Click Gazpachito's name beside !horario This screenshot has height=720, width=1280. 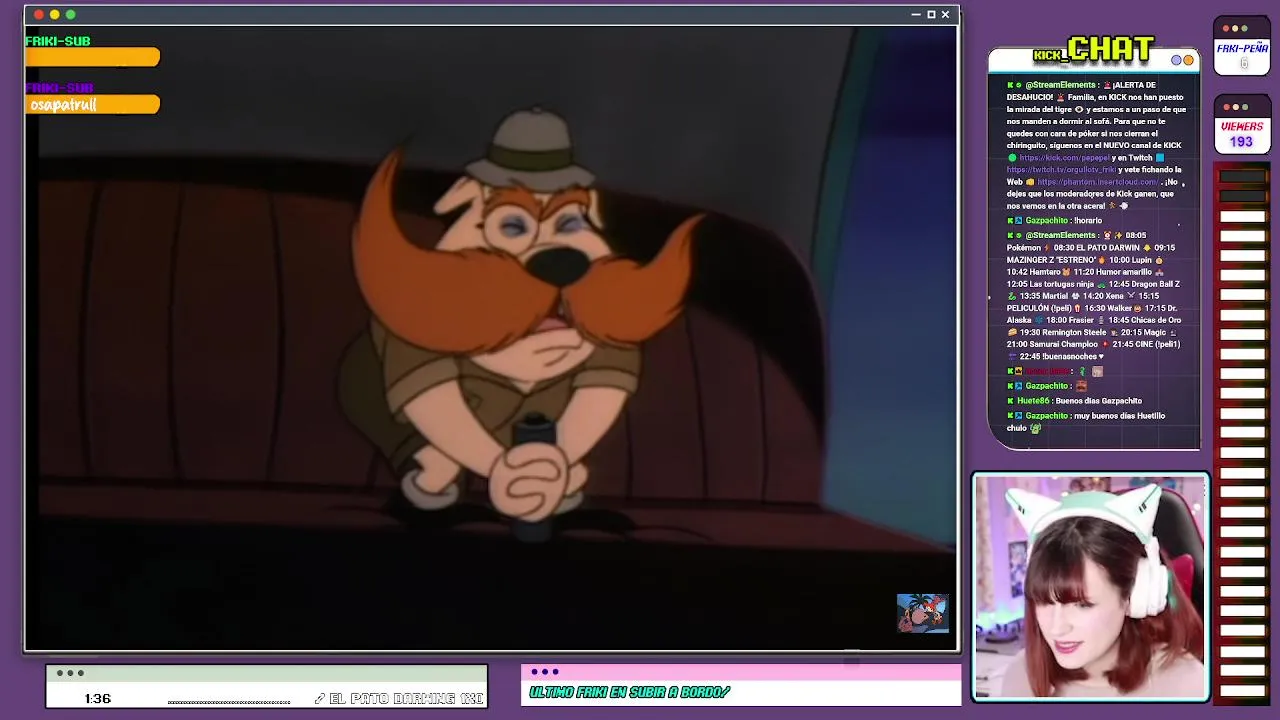(1047, 221)
